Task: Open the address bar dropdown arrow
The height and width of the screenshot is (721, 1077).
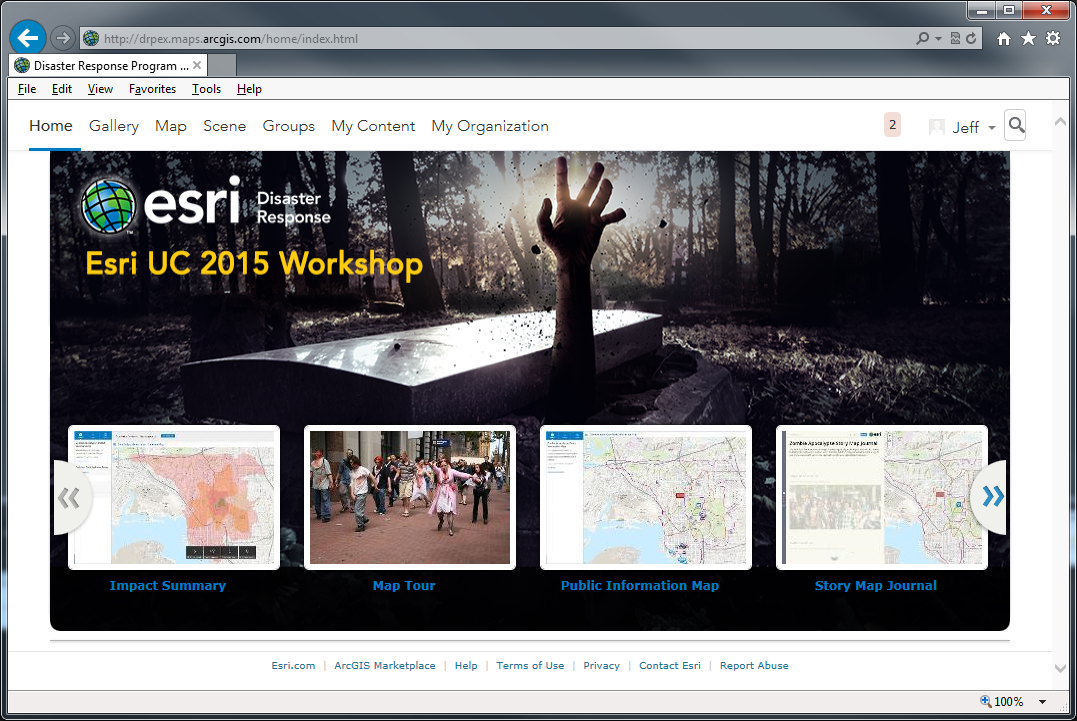Action: tap(938, 38)
